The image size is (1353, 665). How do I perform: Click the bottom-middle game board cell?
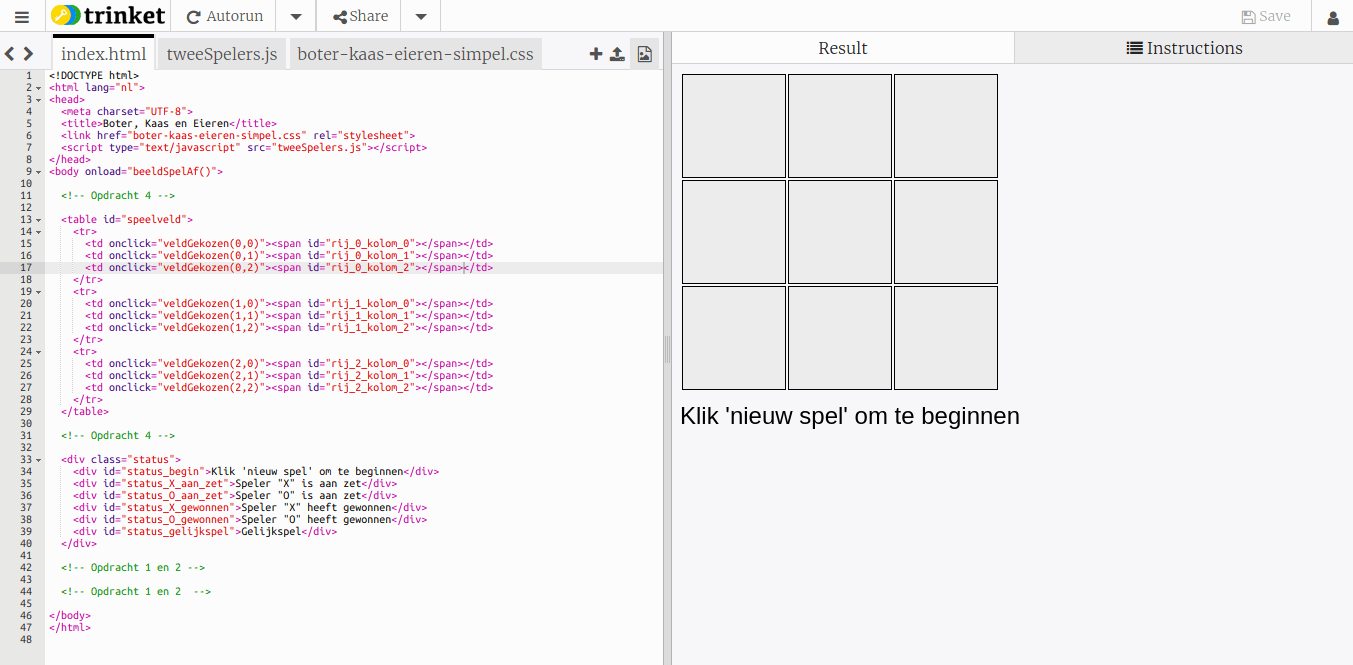[840, 338]
